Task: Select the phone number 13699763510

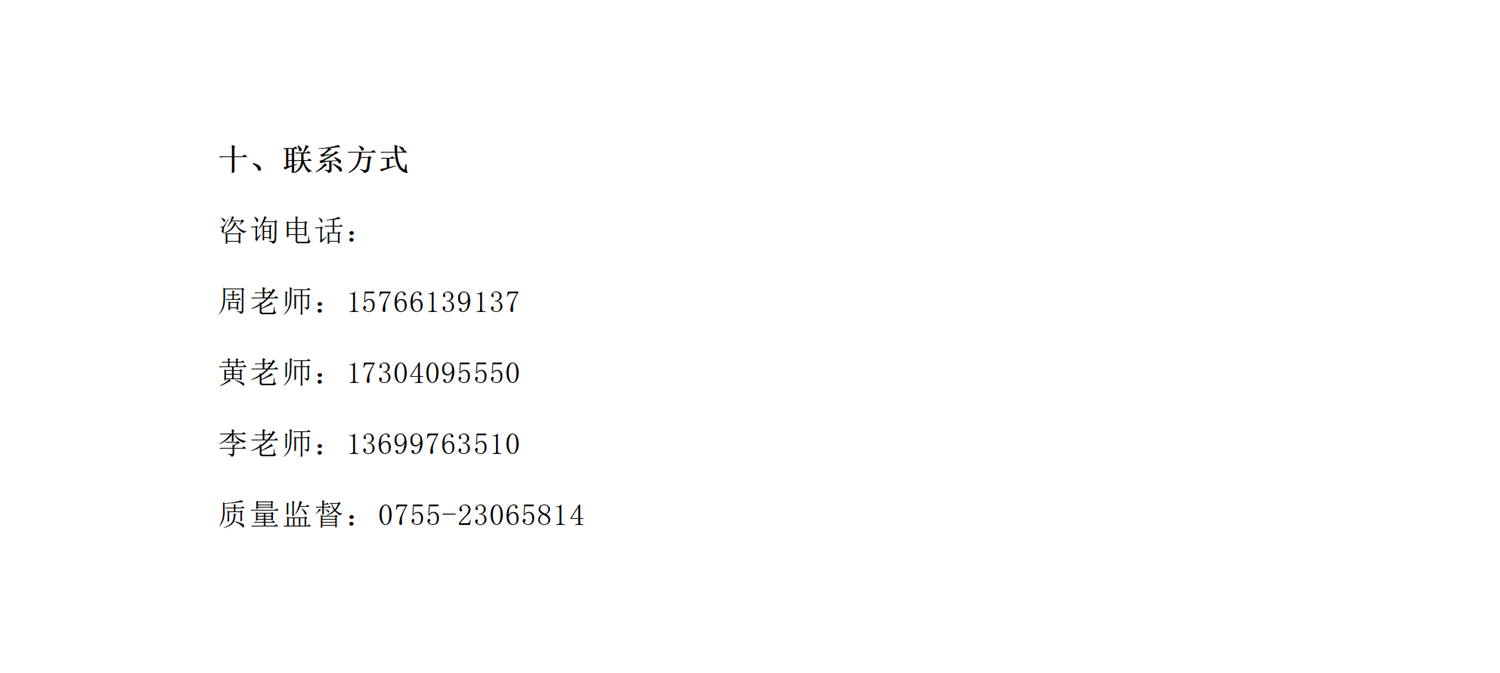Action: tap(433, 445)
